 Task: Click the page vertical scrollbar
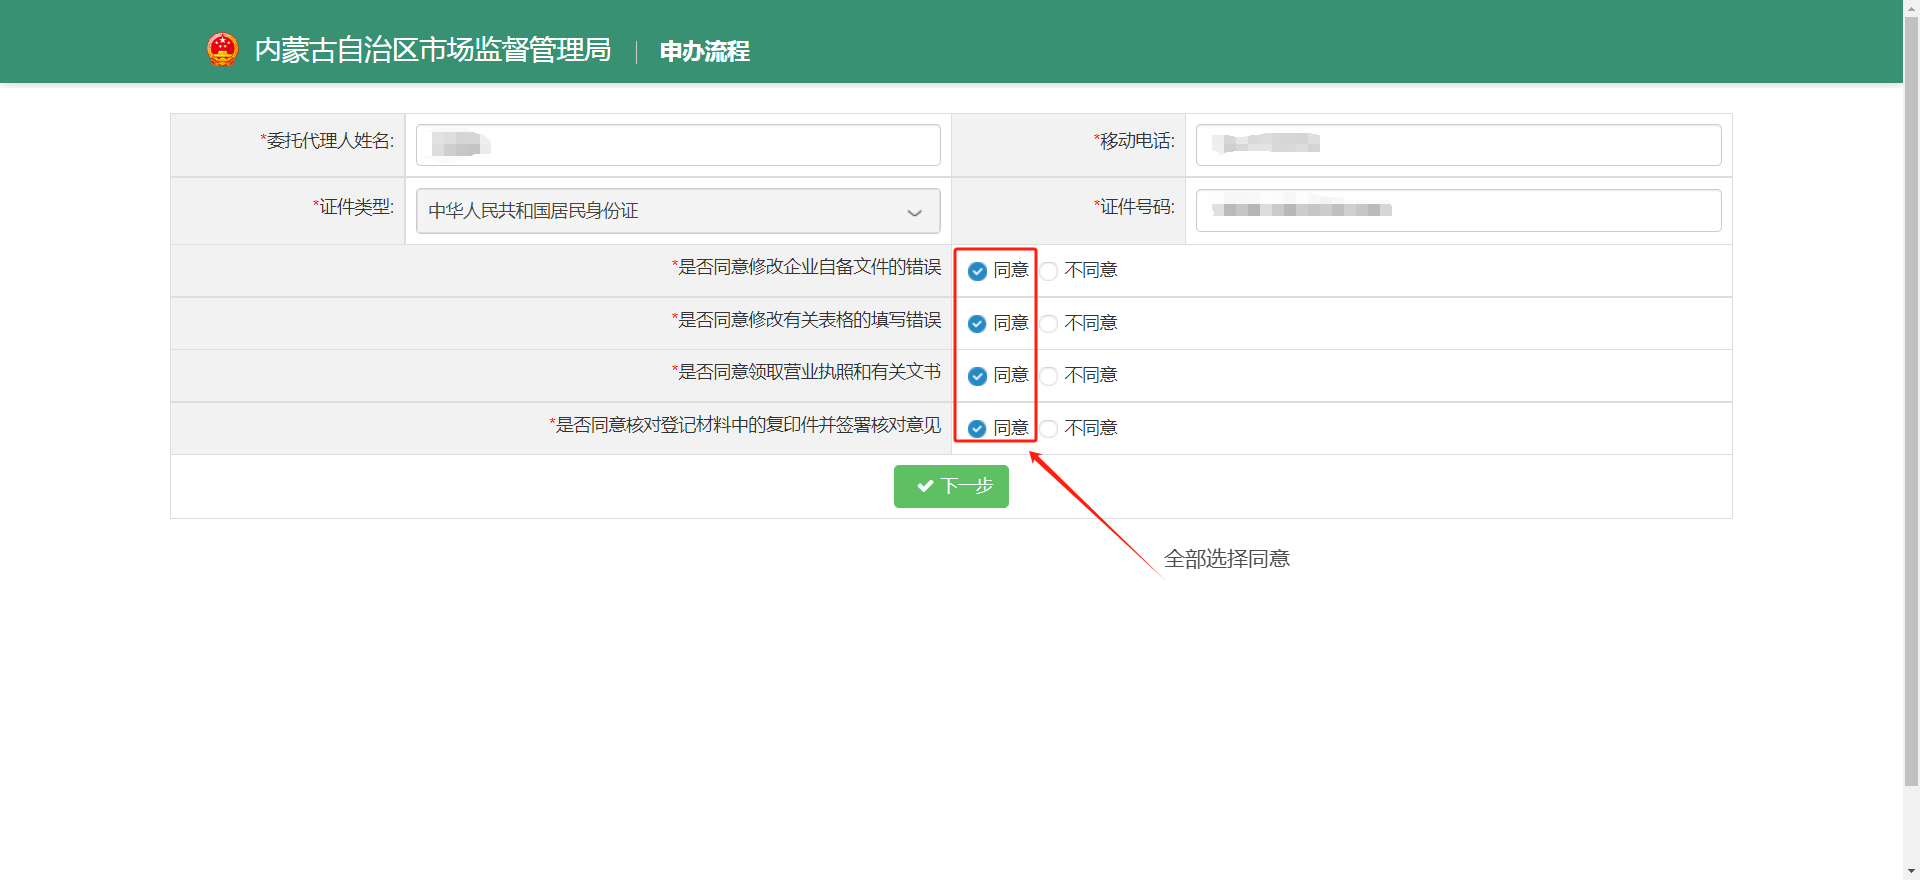tap(1911, 400)
